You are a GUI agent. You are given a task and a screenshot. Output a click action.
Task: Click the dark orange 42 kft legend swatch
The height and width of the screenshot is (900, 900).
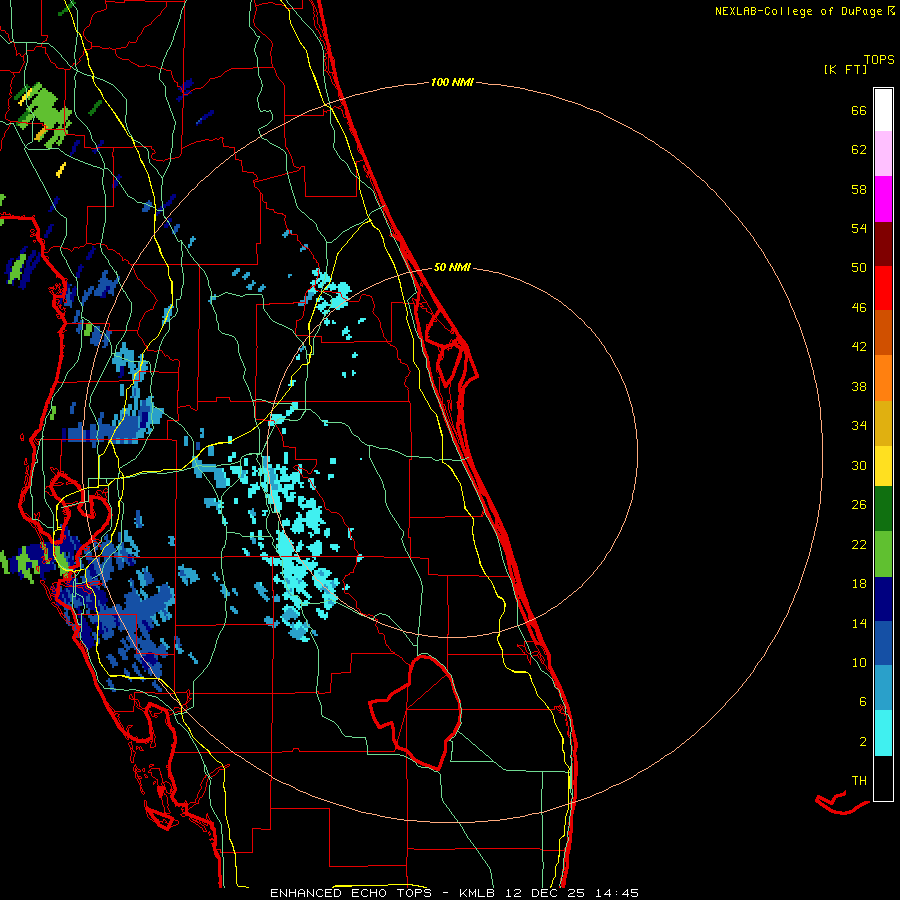point(883,332)
